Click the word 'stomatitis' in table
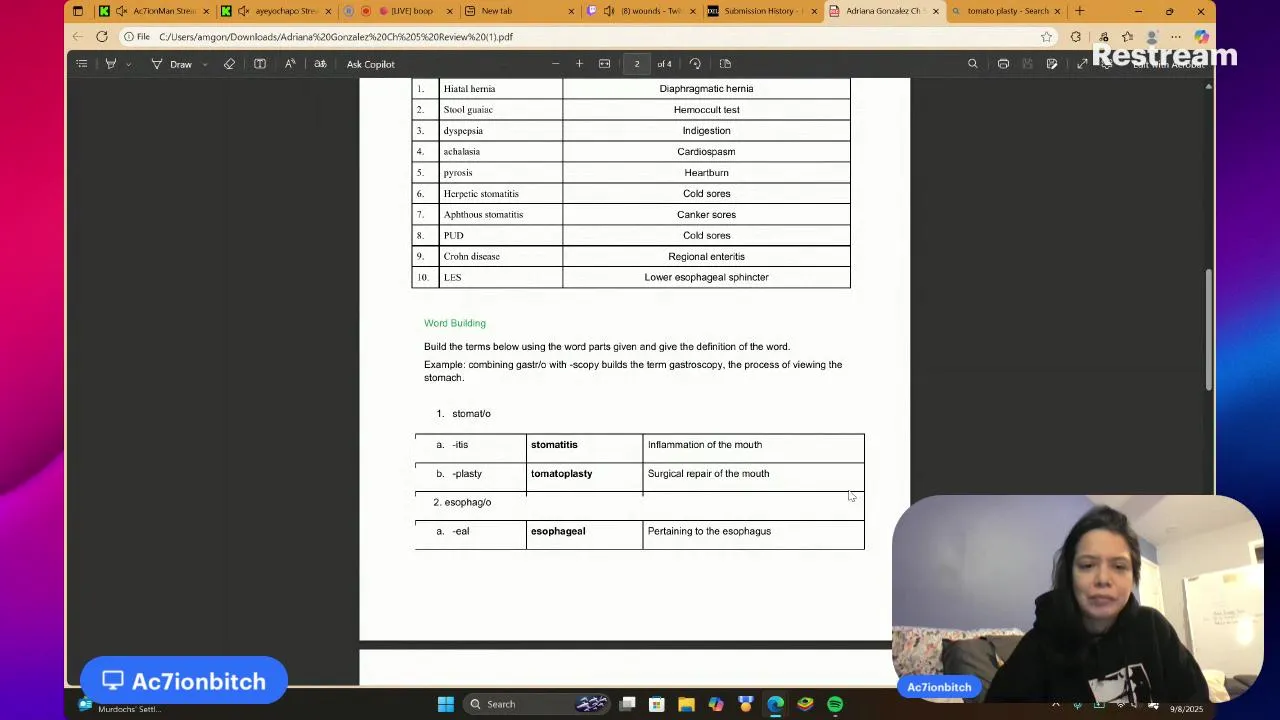The width and height of the screenshot is (1280, 720). [x=554, y=445]
